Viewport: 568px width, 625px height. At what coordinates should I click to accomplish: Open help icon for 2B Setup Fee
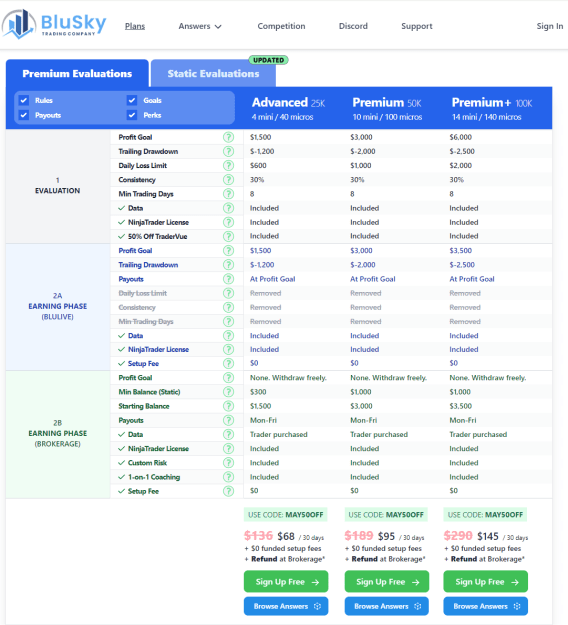click(228, 491)
